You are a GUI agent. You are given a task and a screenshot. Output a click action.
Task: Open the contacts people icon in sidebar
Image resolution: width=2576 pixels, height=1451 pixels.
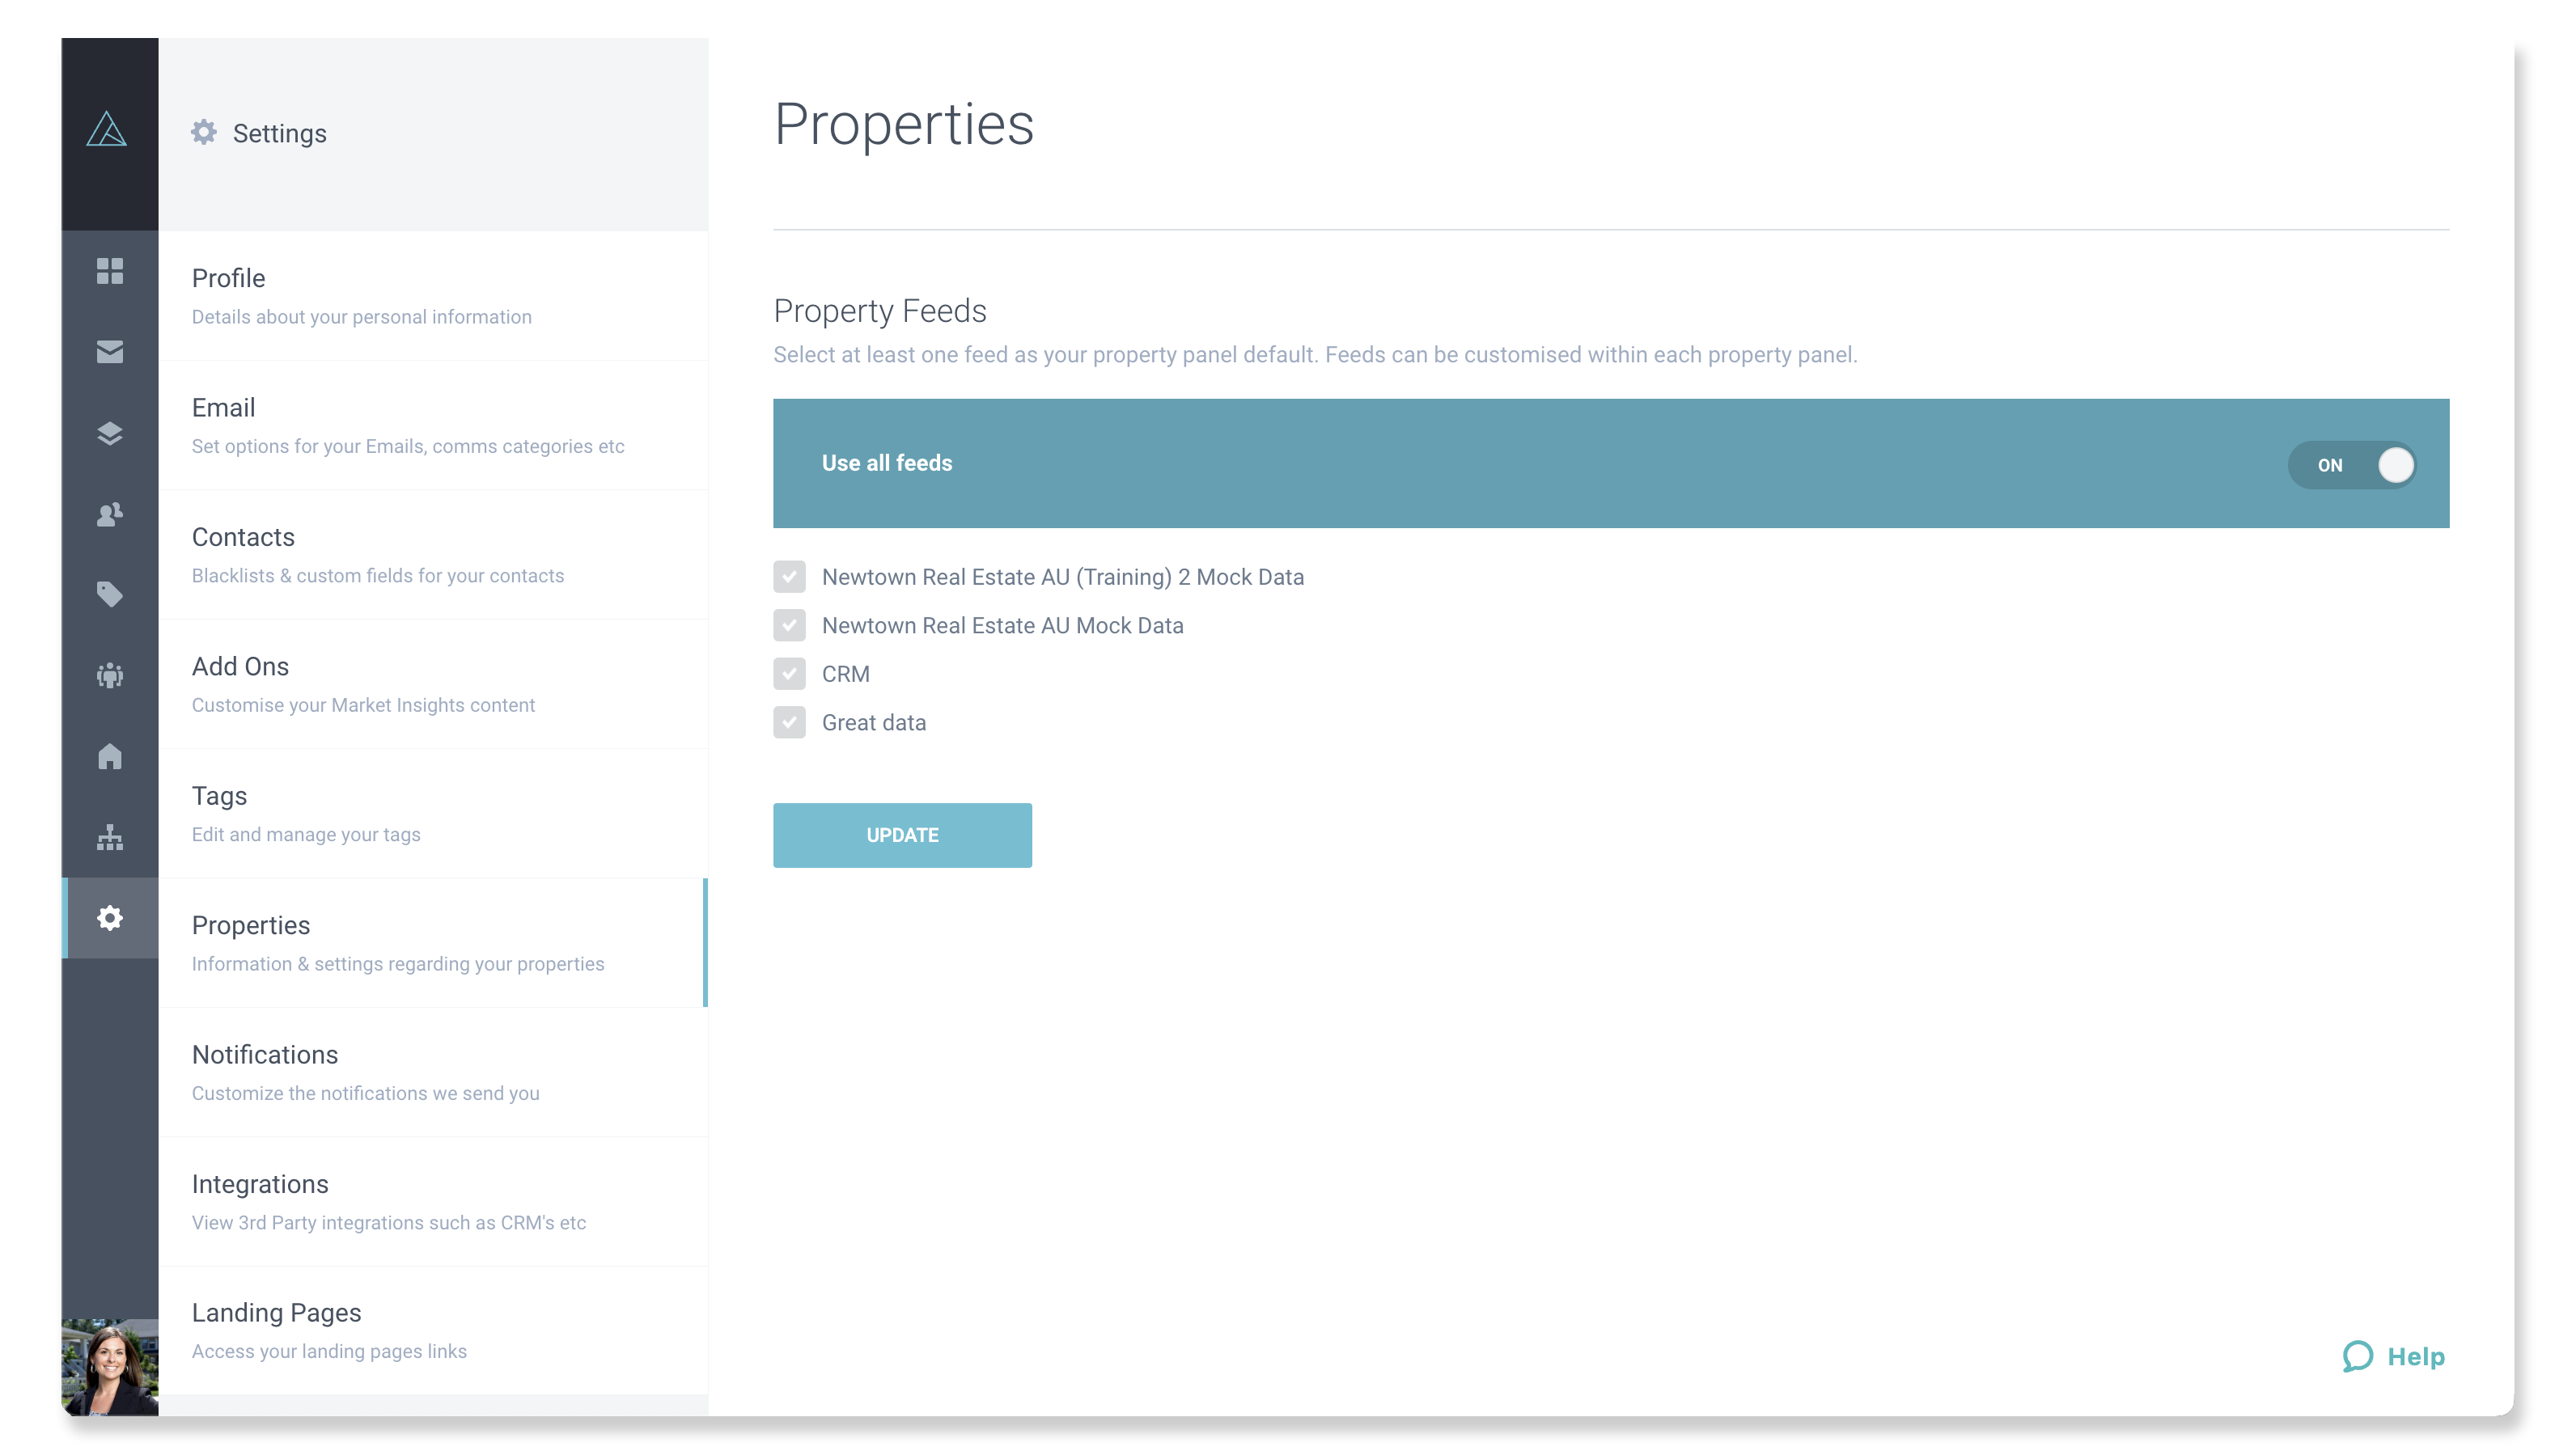pos(109,514)
